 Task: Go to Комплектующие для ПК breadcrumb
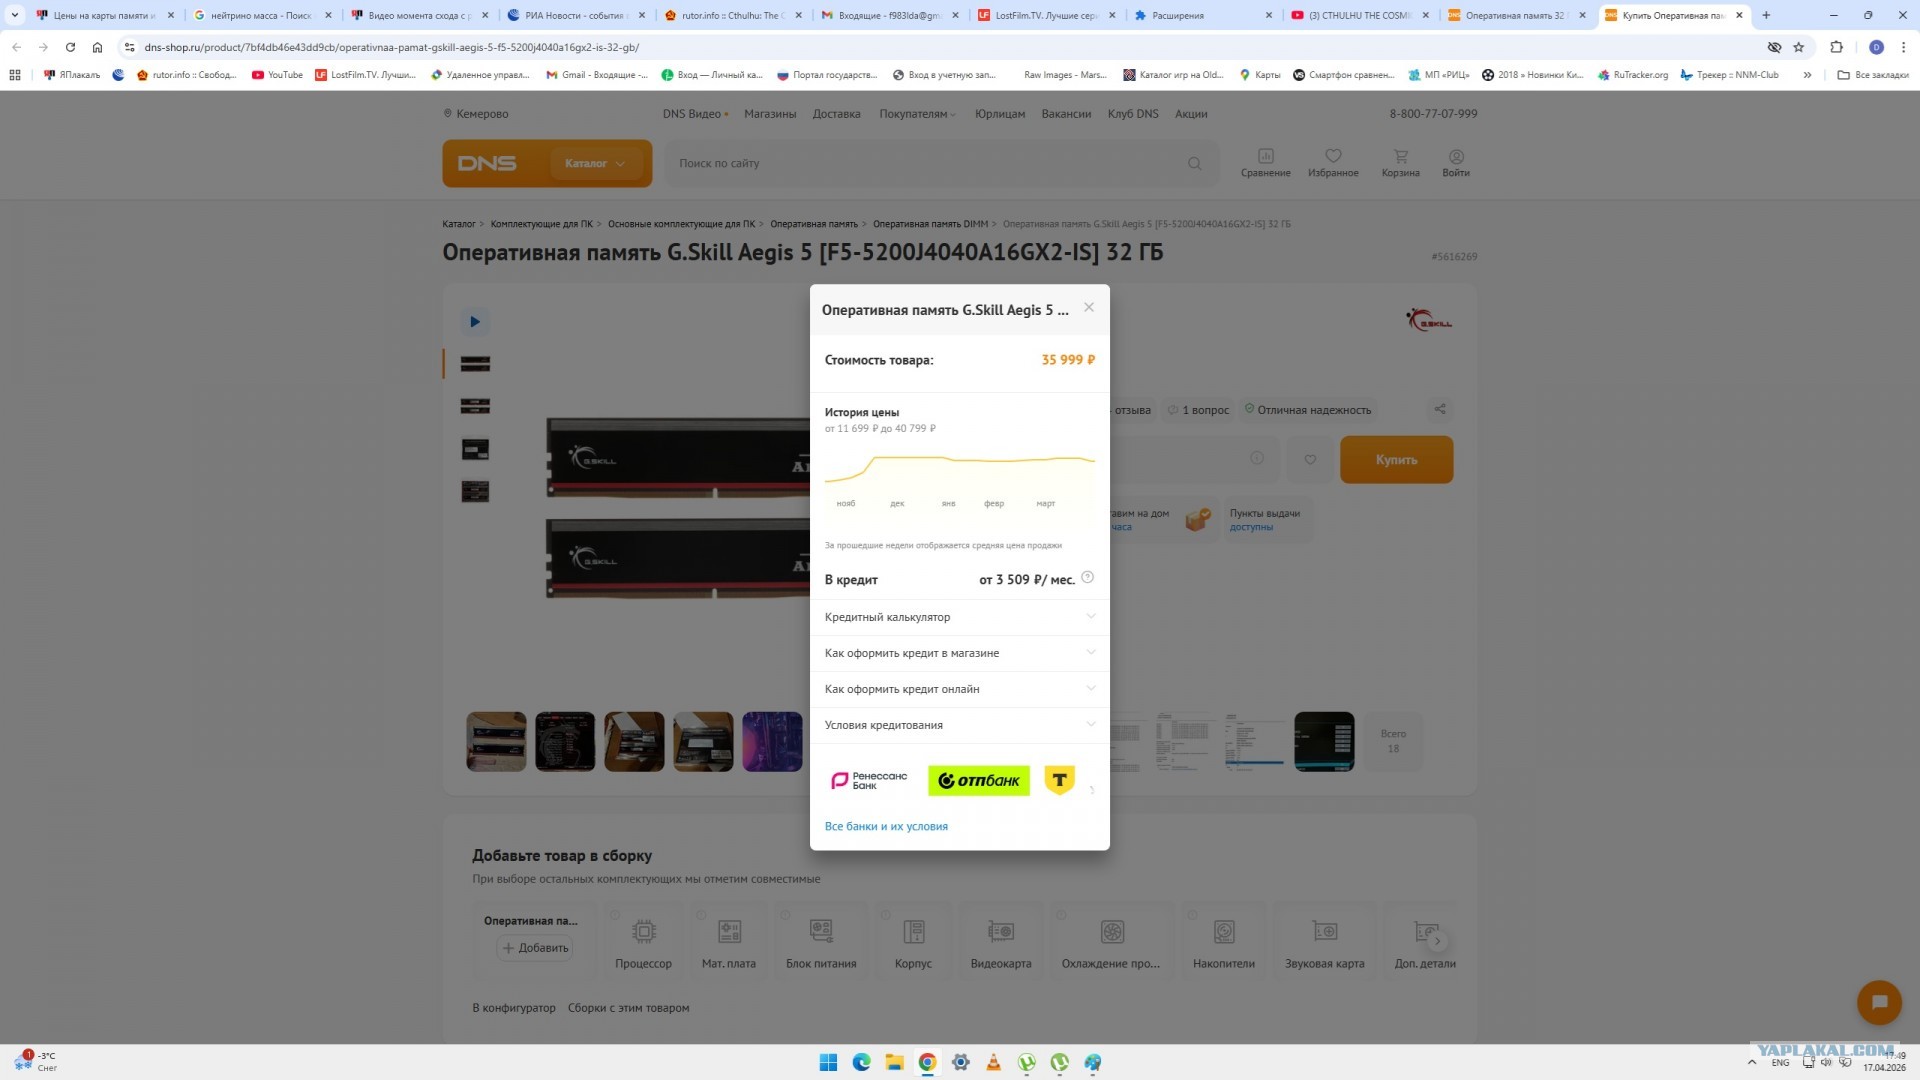(x=541, y=224)
